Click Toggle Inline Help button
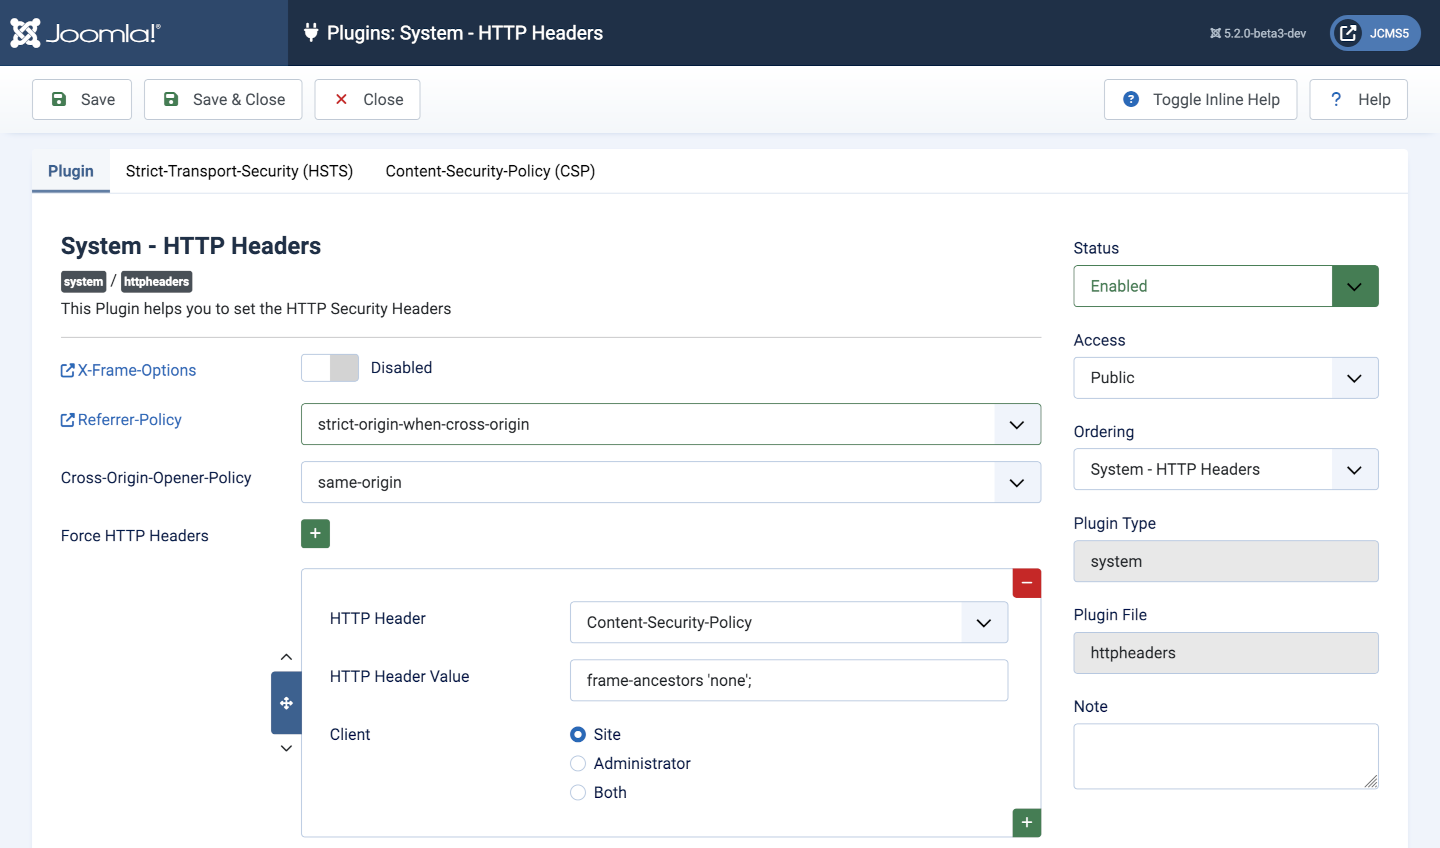 pyautogui.click(x=1200, y=99)
